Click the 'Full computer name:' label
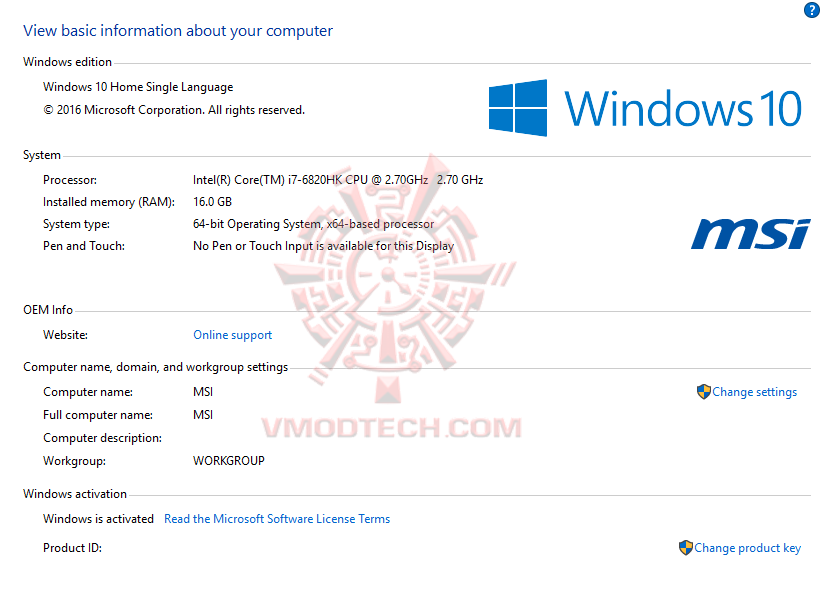 tap(98, 415)
